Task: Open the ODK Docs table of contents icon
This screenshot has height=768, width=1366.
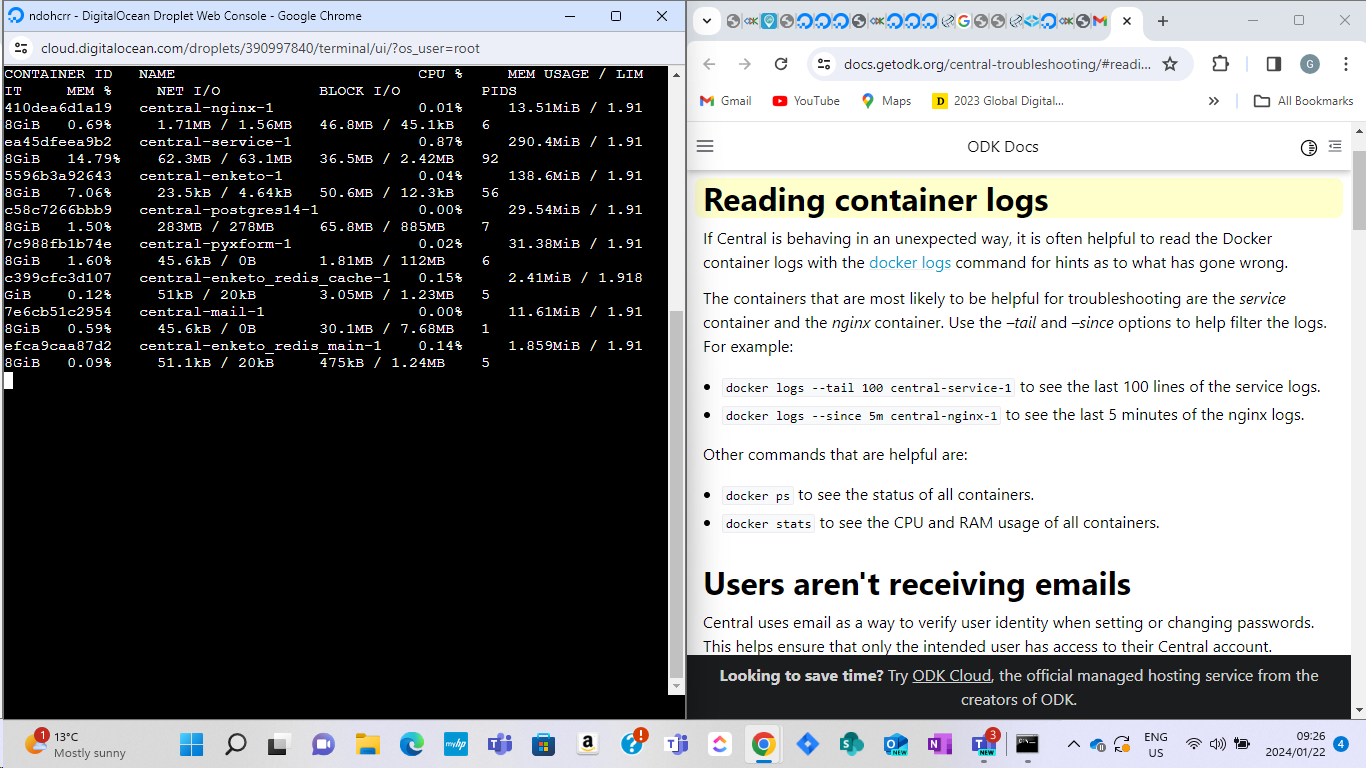Action: tap(1335, 147)
